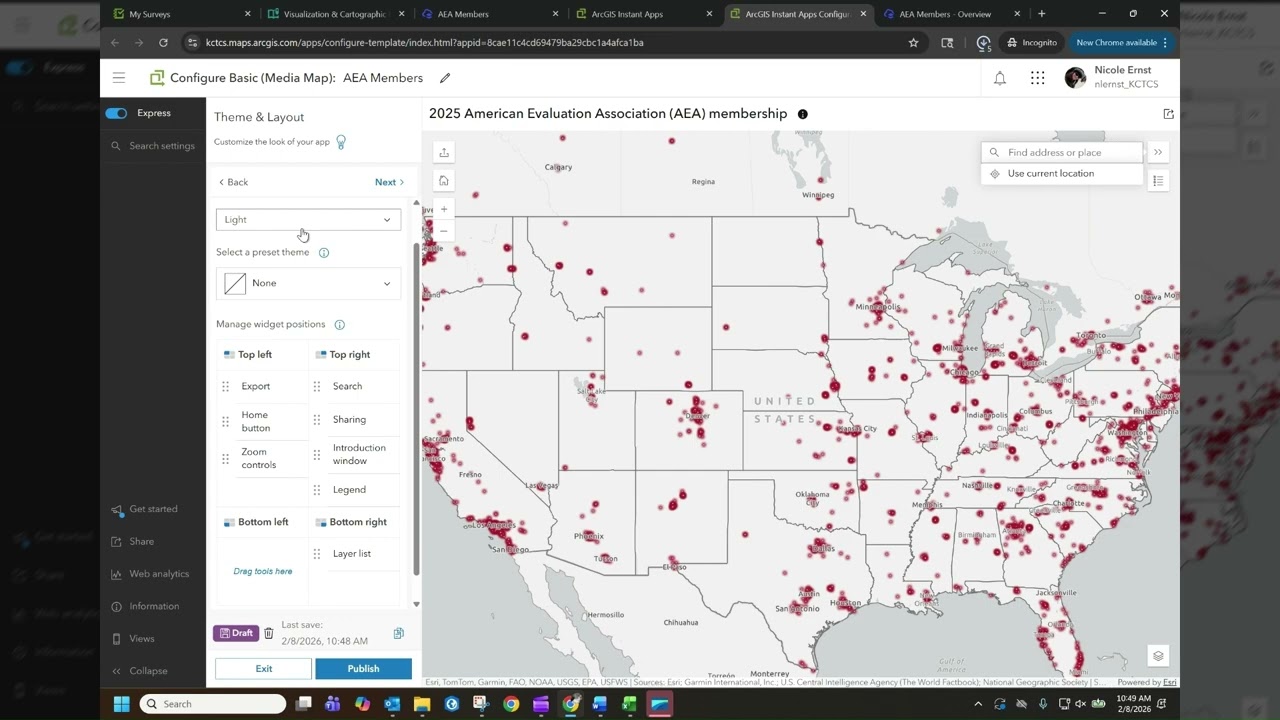1280x720 pixels.
Task: Open the Get started section
Action: tap(145, 510)
